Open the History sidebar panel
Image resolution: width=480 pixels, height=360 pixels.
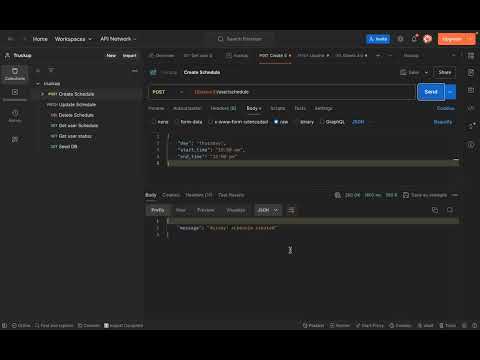pyautogui.click(x=15, y=115)
